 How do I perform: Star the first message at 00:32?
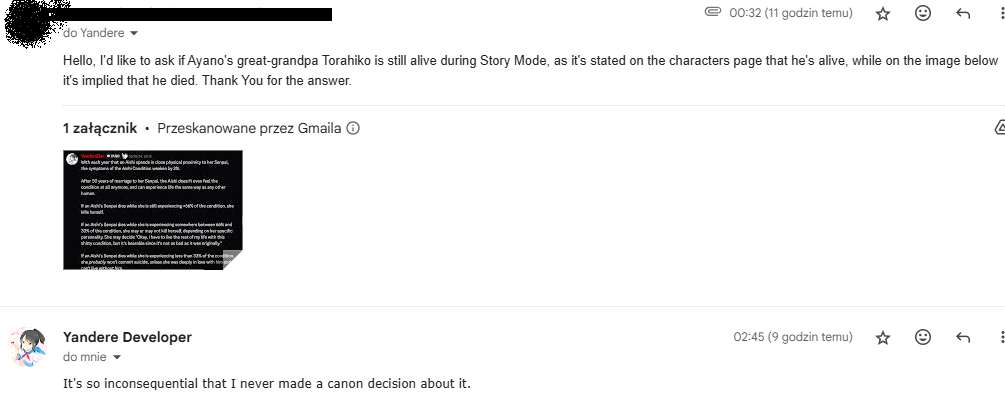tap(883, 14)
